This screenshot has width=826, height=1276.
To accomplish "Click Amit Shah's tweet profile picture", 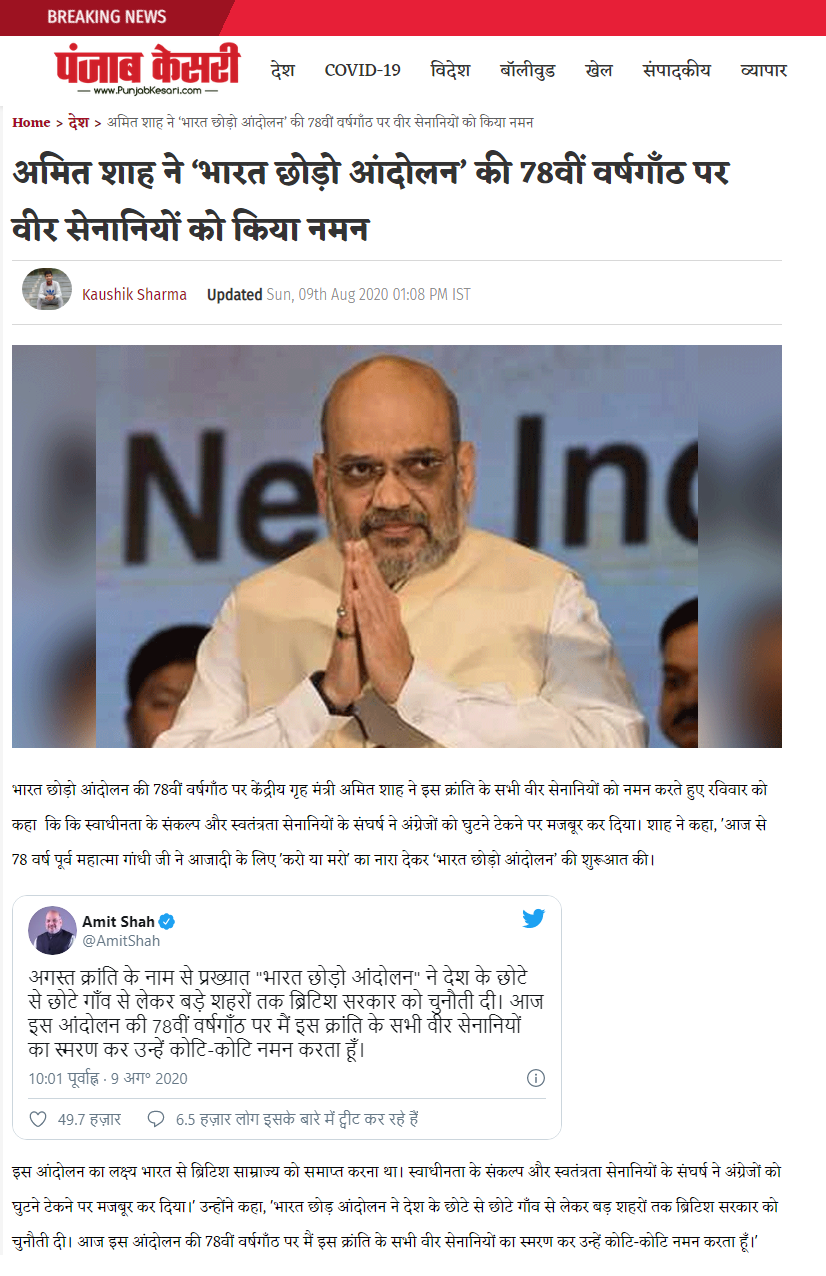I will coord(52,930).
